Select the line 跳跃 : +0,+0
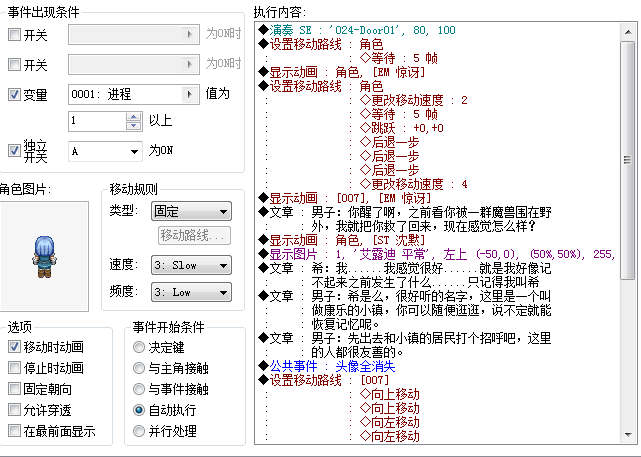The image size is (641, 457). click(401, 128)
